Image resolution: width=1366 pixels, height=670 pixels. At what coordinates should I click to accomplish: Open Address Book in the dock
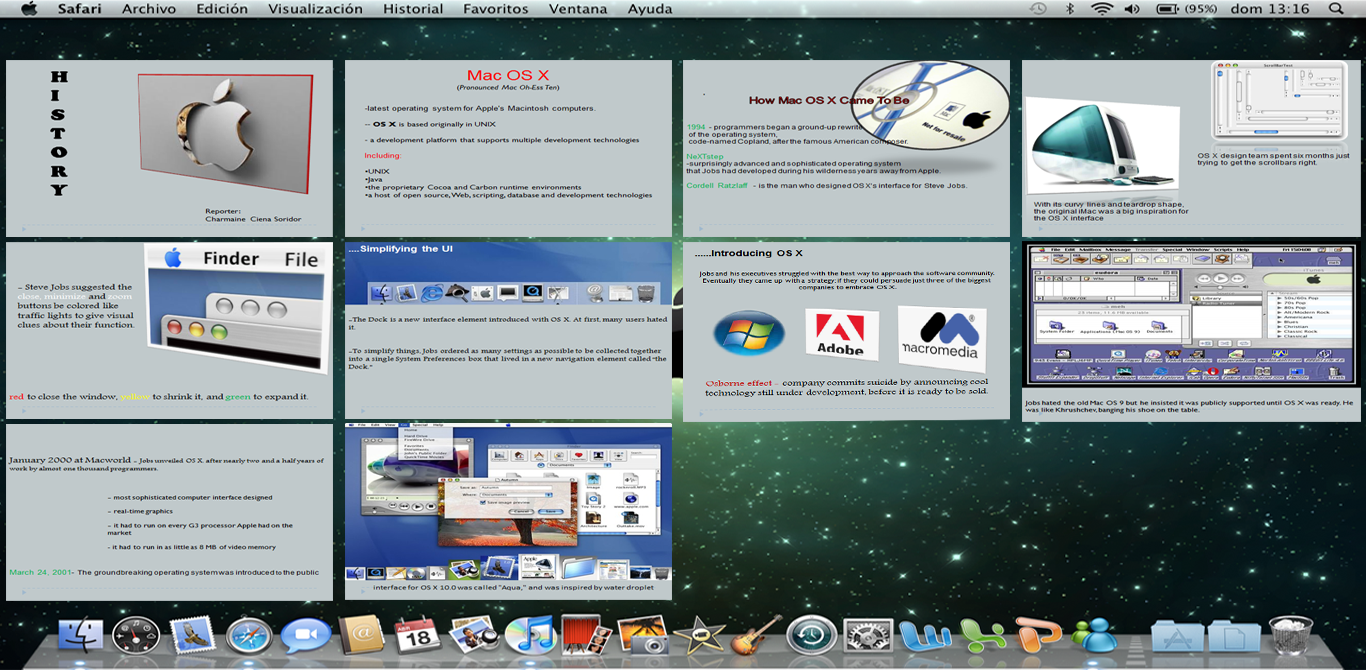361,635
